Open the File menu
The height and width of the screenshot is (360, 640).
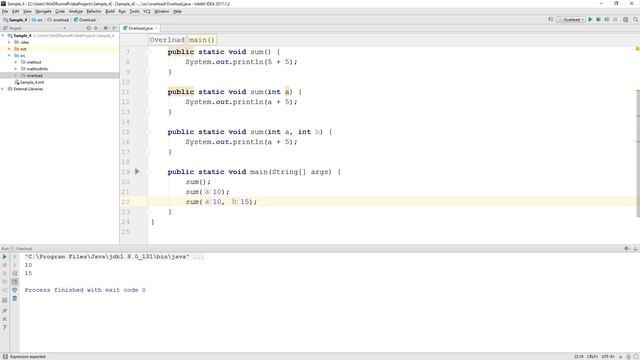click(x=5, y=11)
